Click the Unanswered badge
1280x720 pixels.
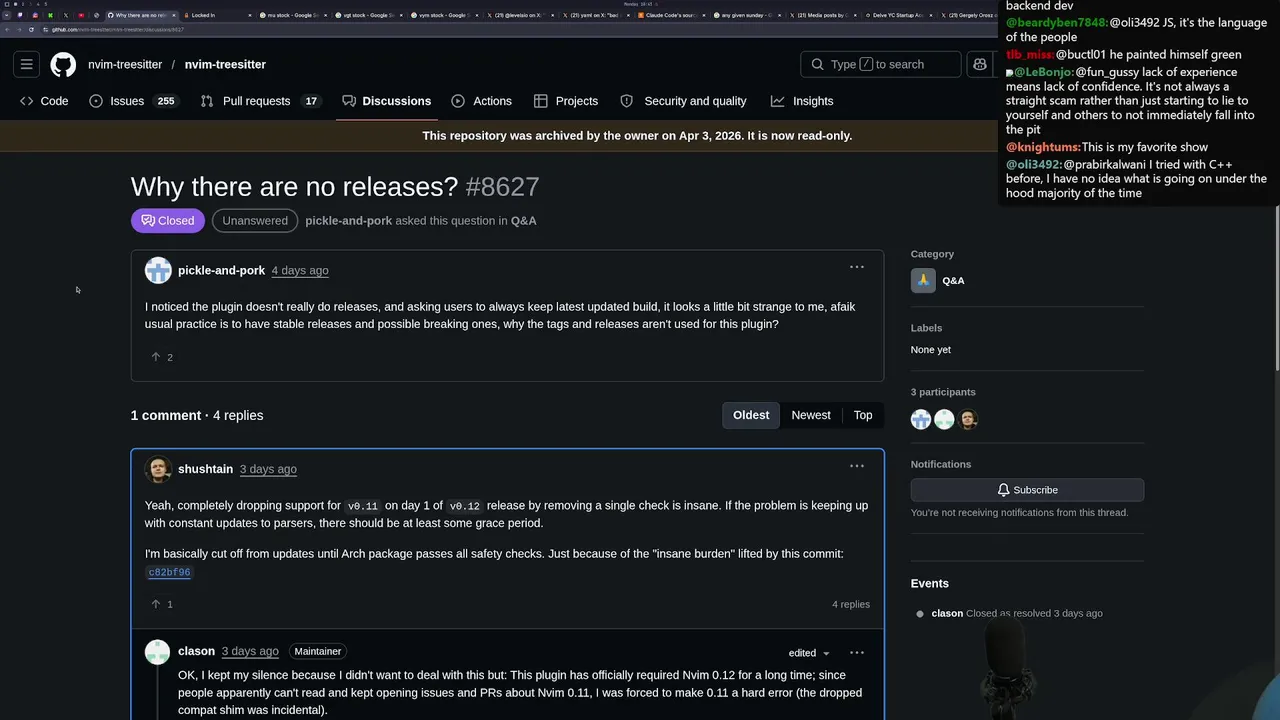[x=255, y=221]
